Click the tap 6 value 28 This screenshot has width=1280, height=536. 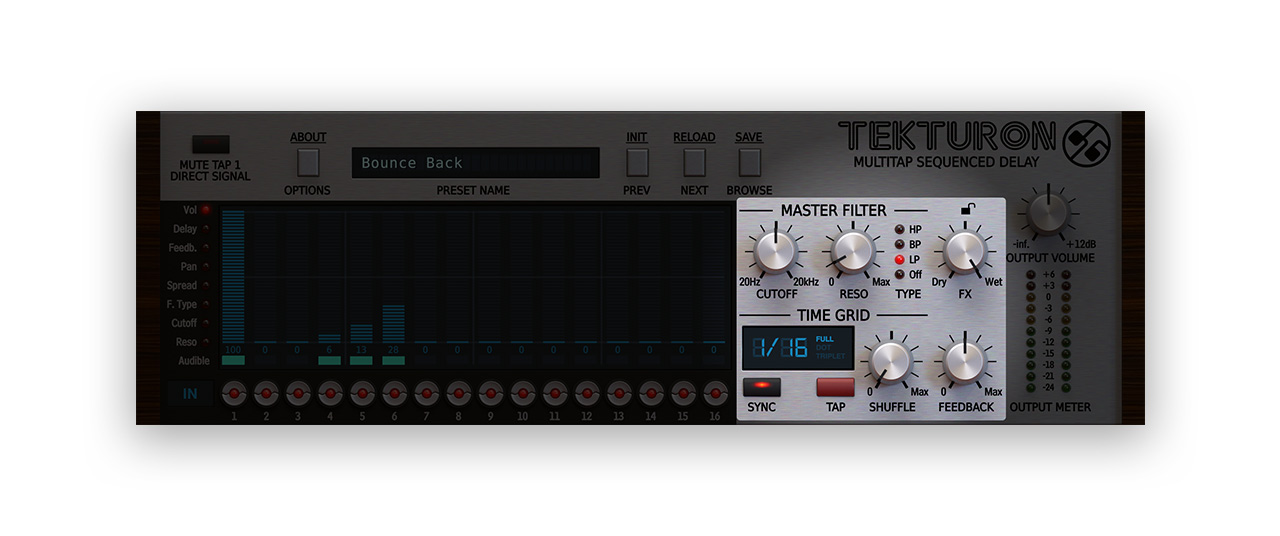click(393, 350)
